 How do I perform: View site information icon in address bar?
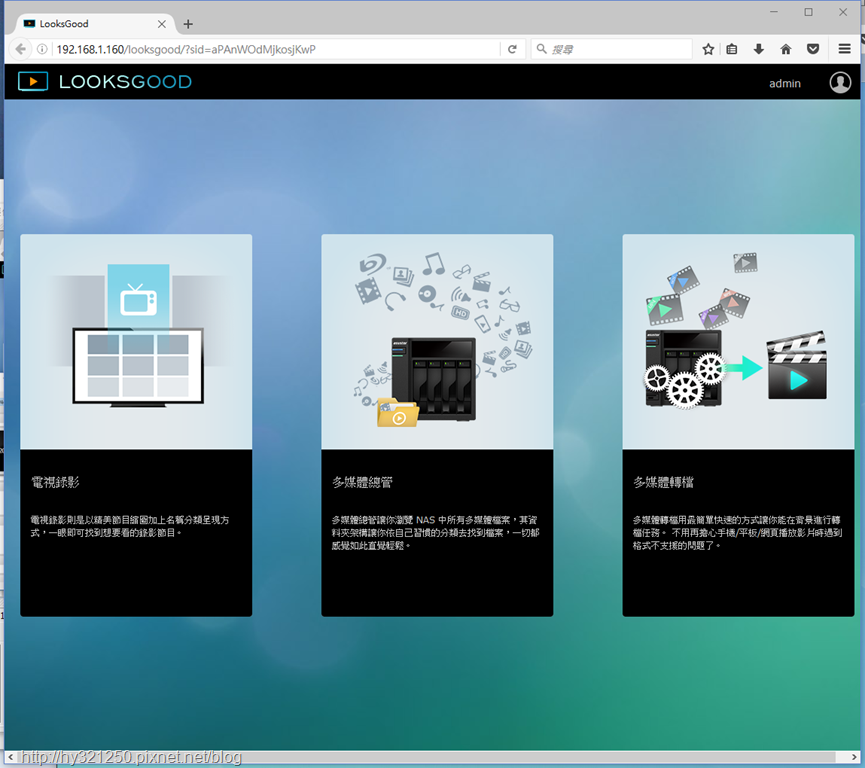(x=42, y=49)
